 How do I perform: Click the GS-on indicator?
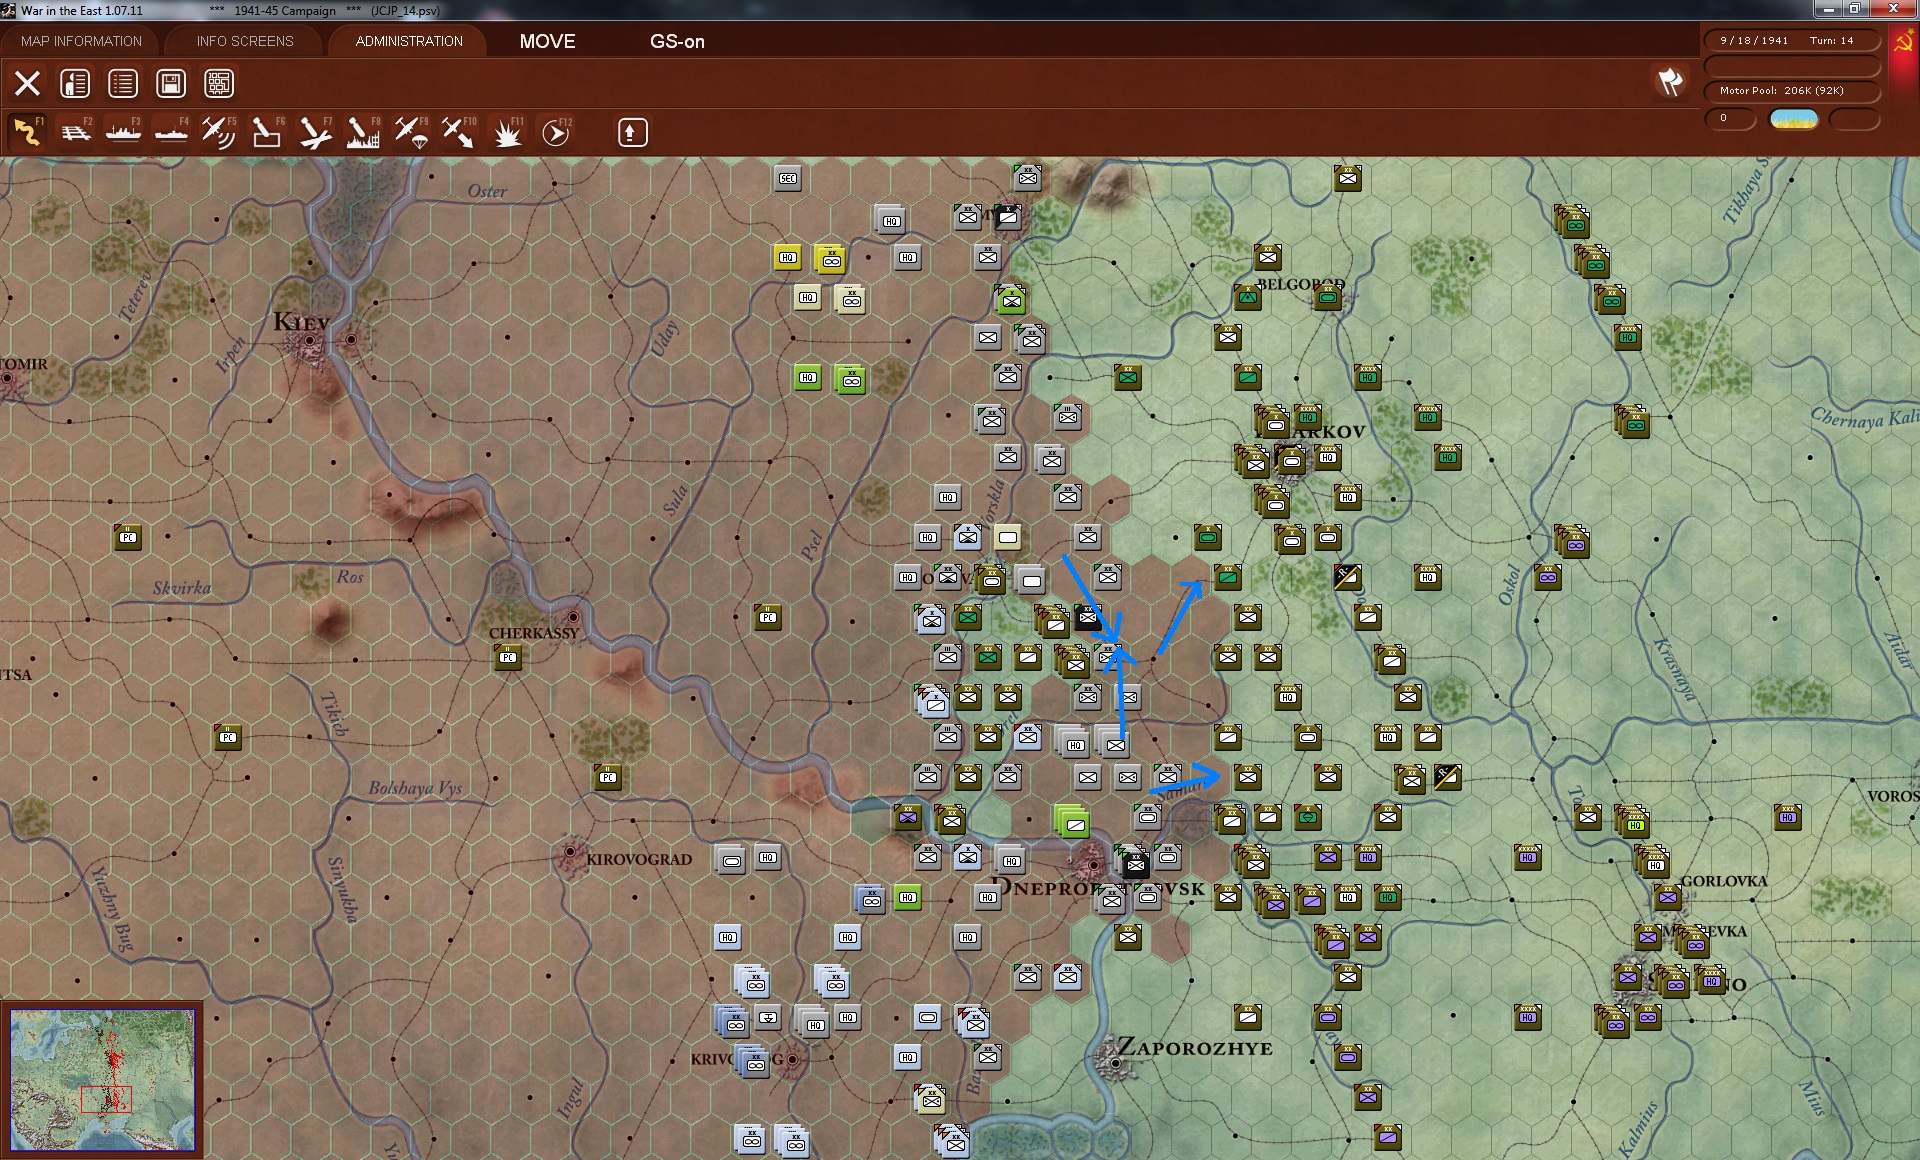tap(677, 41)
